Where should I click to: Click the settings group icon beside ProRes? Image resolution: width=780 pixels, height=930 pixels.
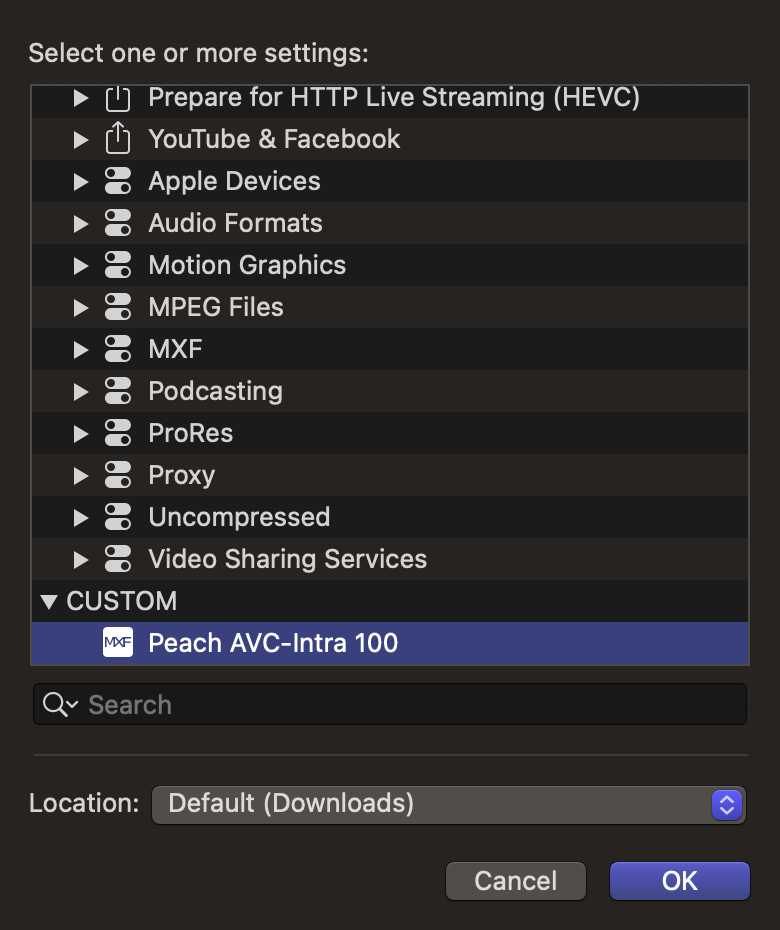(x=117, y=433)
